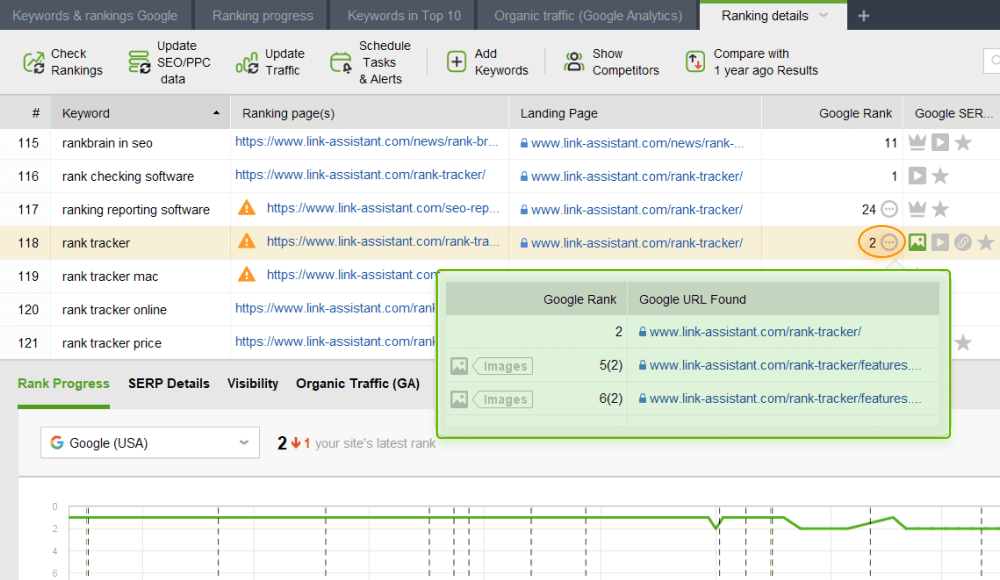Select keyword 'ranking reporting software'
Screen dimensions: 1000x580
point(135,210)
